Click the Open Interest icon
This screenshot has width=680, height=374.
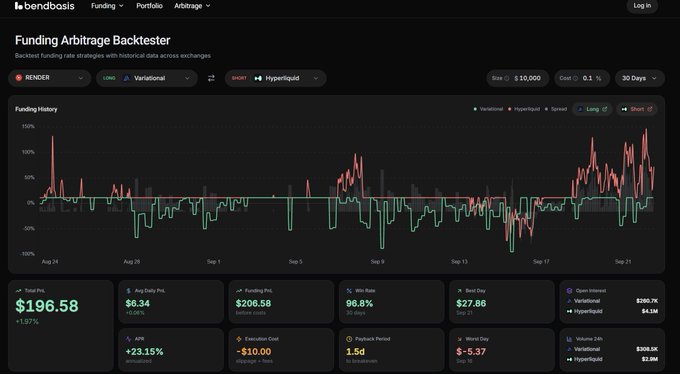[569, 291]
